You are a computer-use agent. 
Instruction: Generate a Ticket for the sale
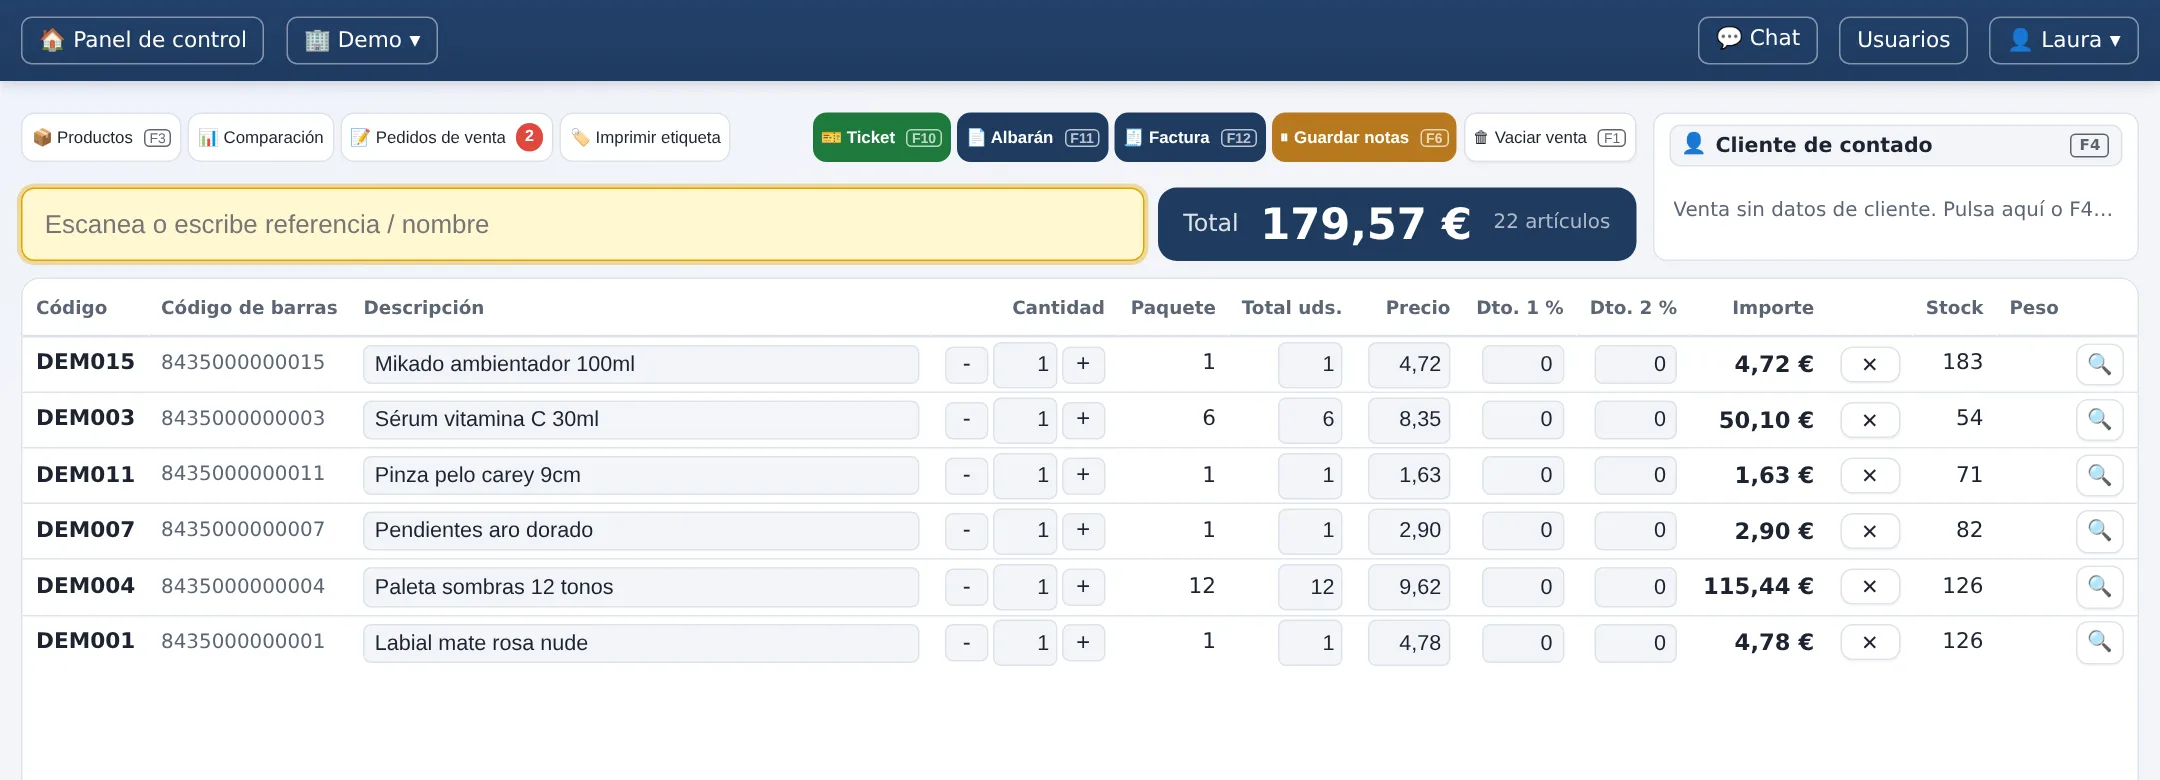click(x=881, y=138)
